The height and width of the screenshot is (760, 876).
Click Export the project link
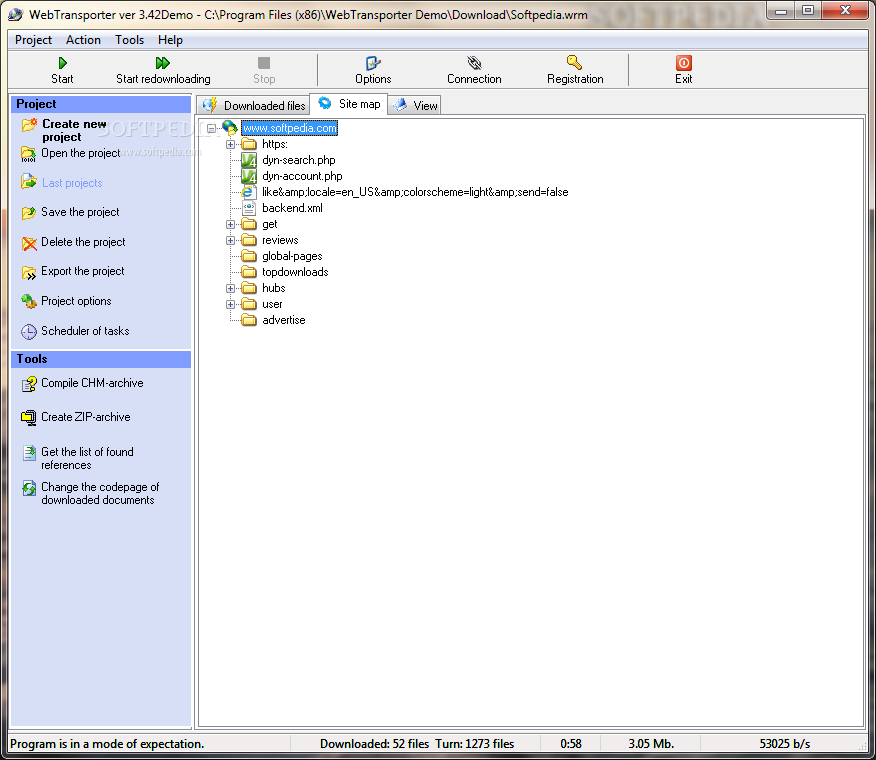83,272
